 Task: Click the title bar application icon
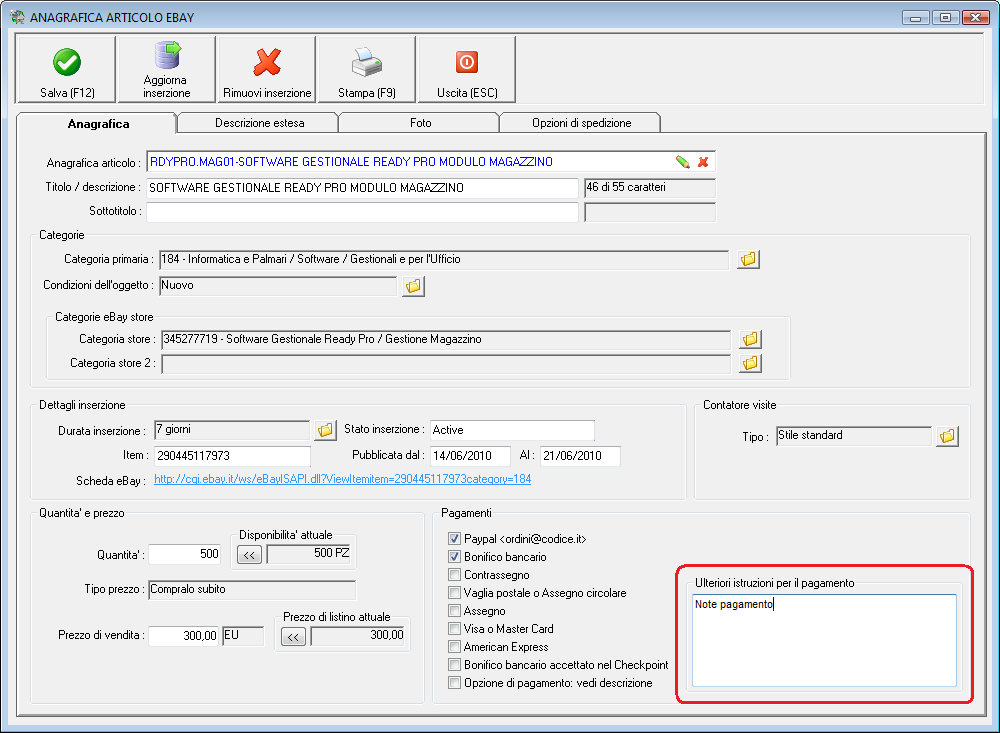click(x=17, y=17)
